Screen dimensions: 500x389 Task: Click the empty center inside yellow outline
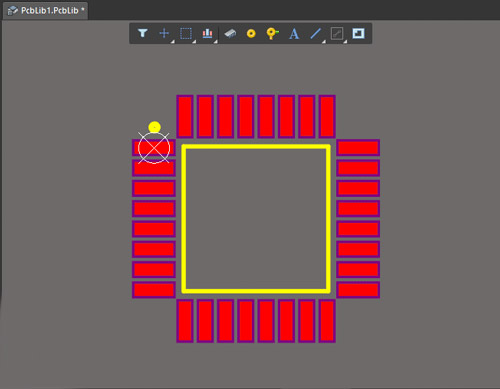pos(256,219)
